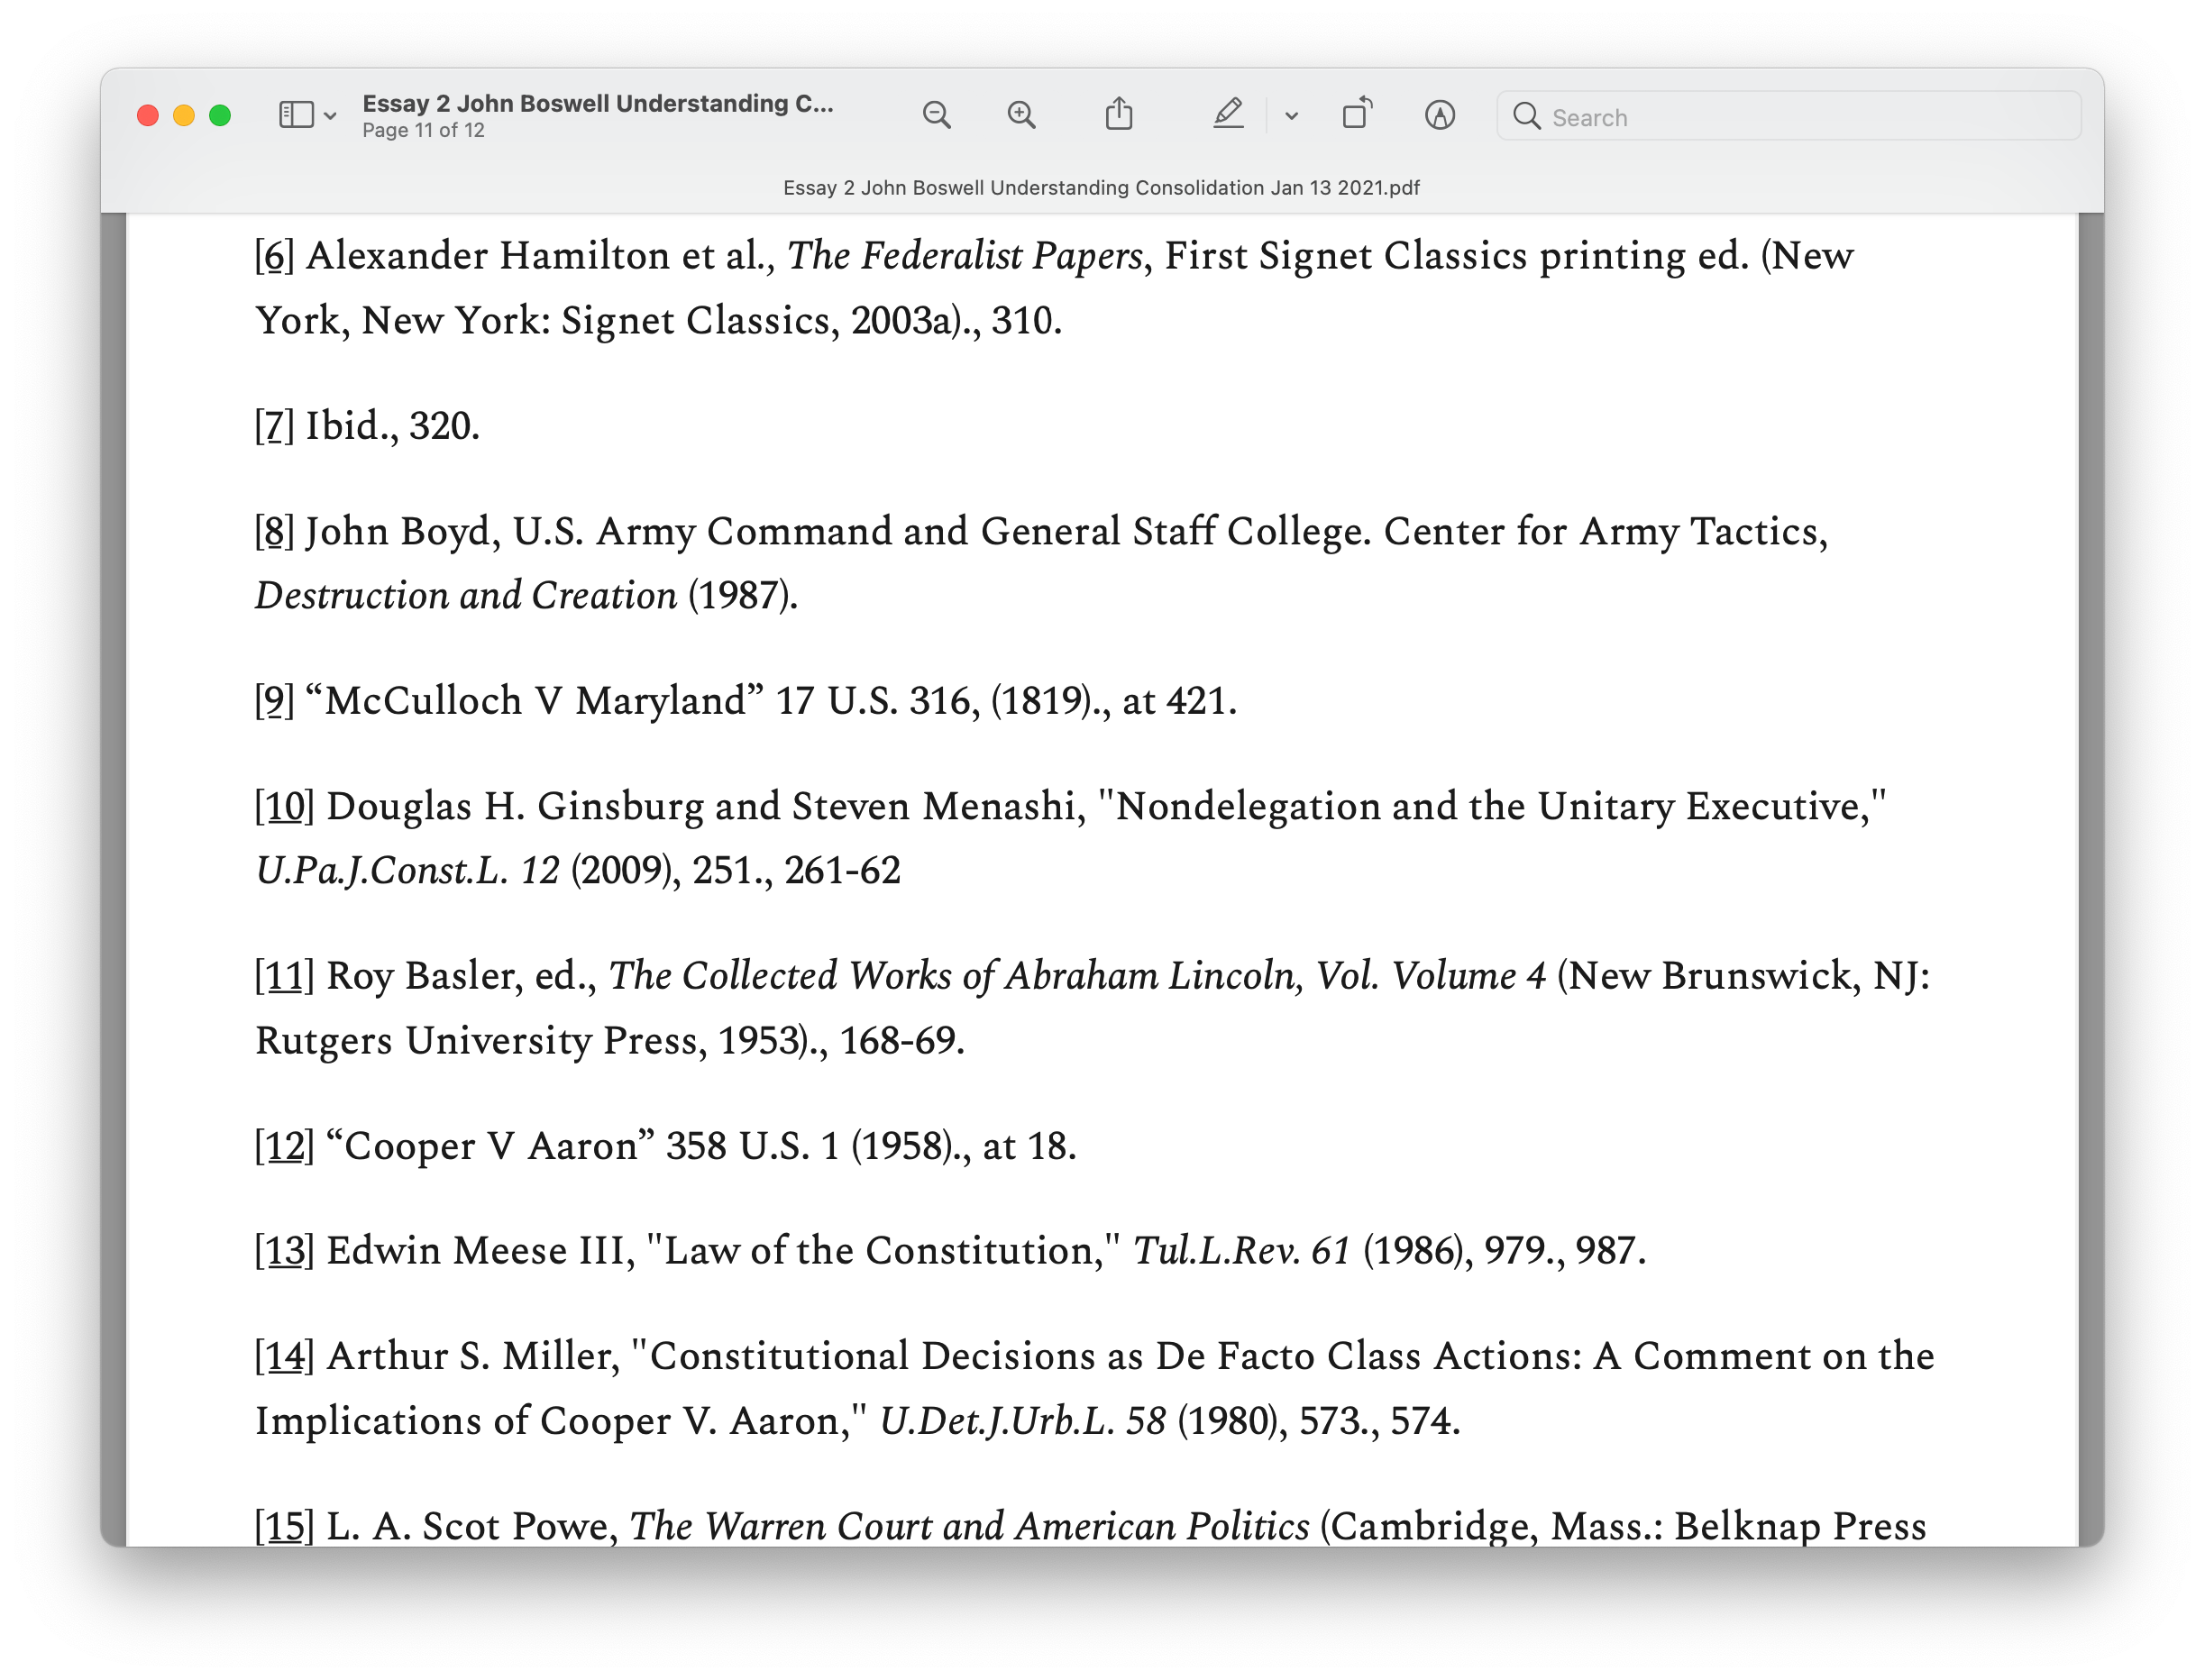Image resolution: width=2205 pixels, height=1680 pixels.
Task: Click into the Search field
Action: tap(1789, 117)
